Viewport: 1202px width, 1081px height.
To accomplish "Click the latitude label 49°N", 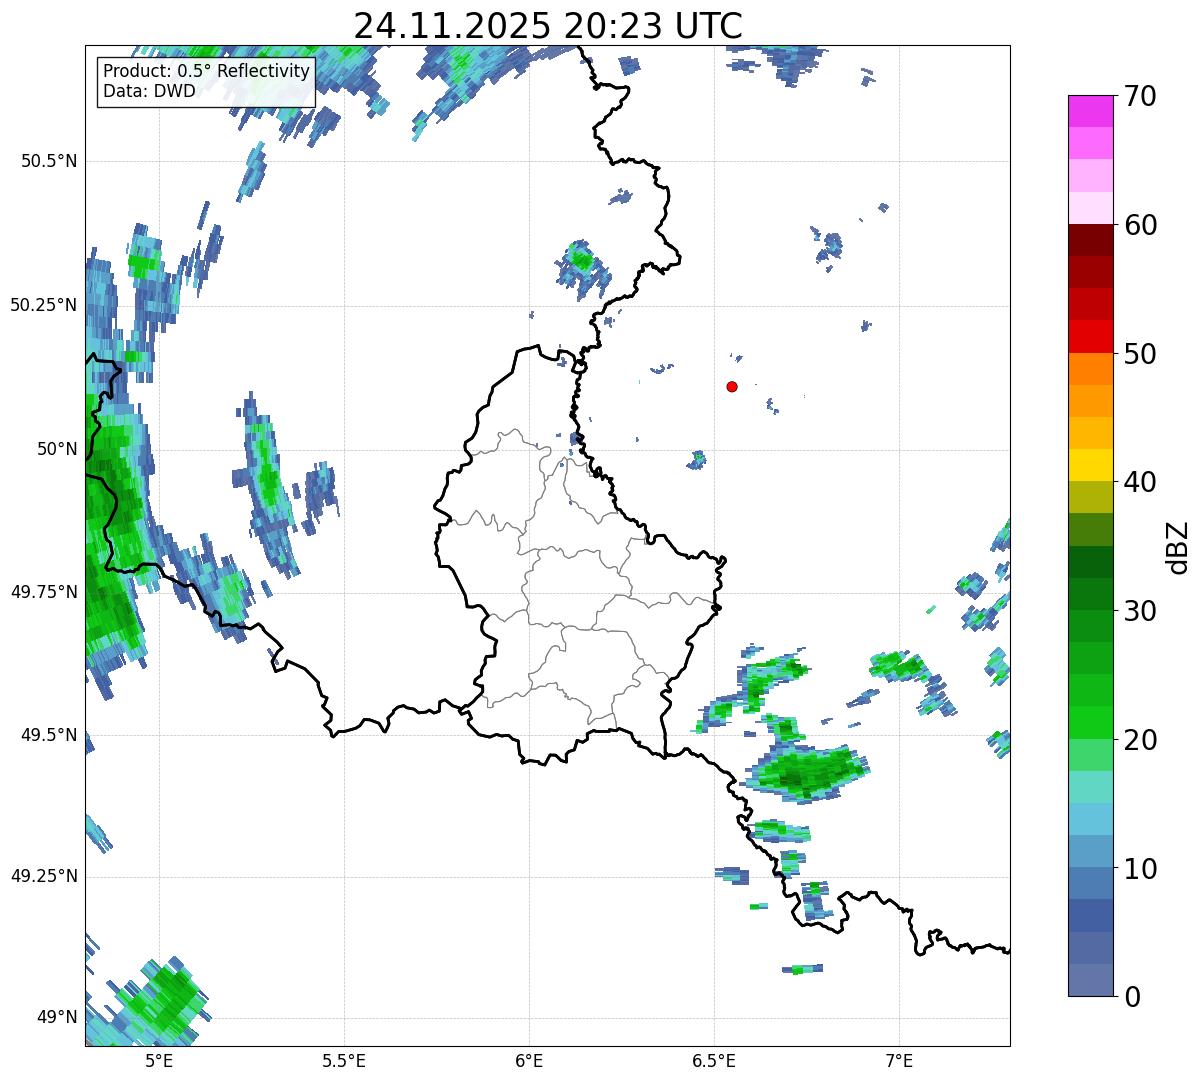I will (x=56, y=1018).
